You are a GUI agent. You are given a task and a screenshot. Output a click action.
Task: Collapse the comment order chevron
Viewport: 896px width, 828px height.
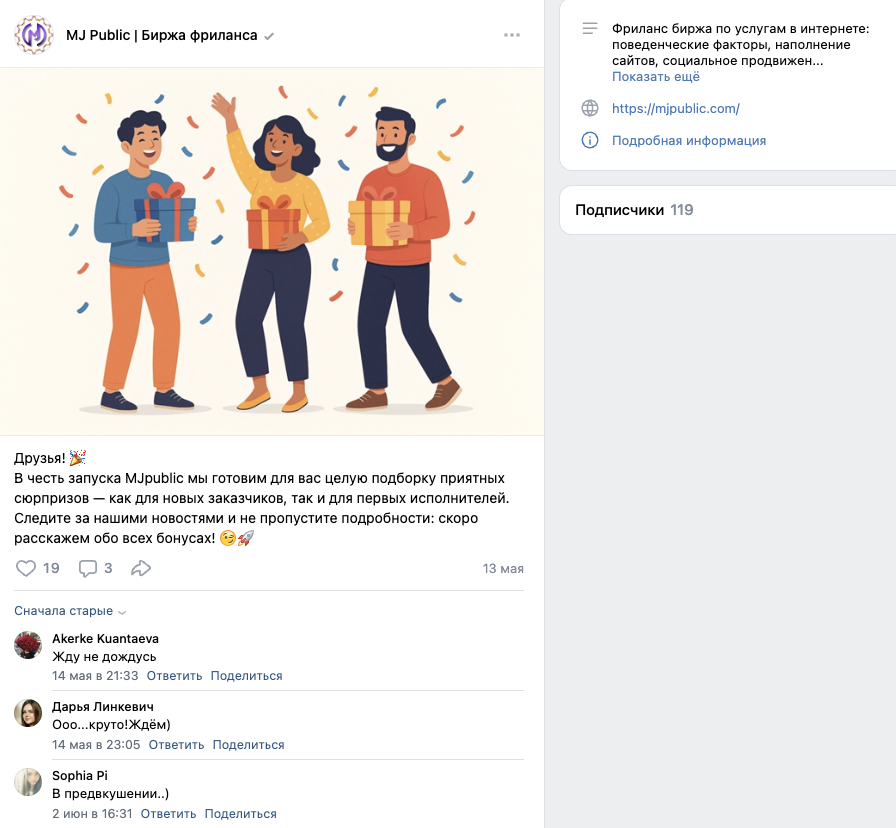(123, 611)
